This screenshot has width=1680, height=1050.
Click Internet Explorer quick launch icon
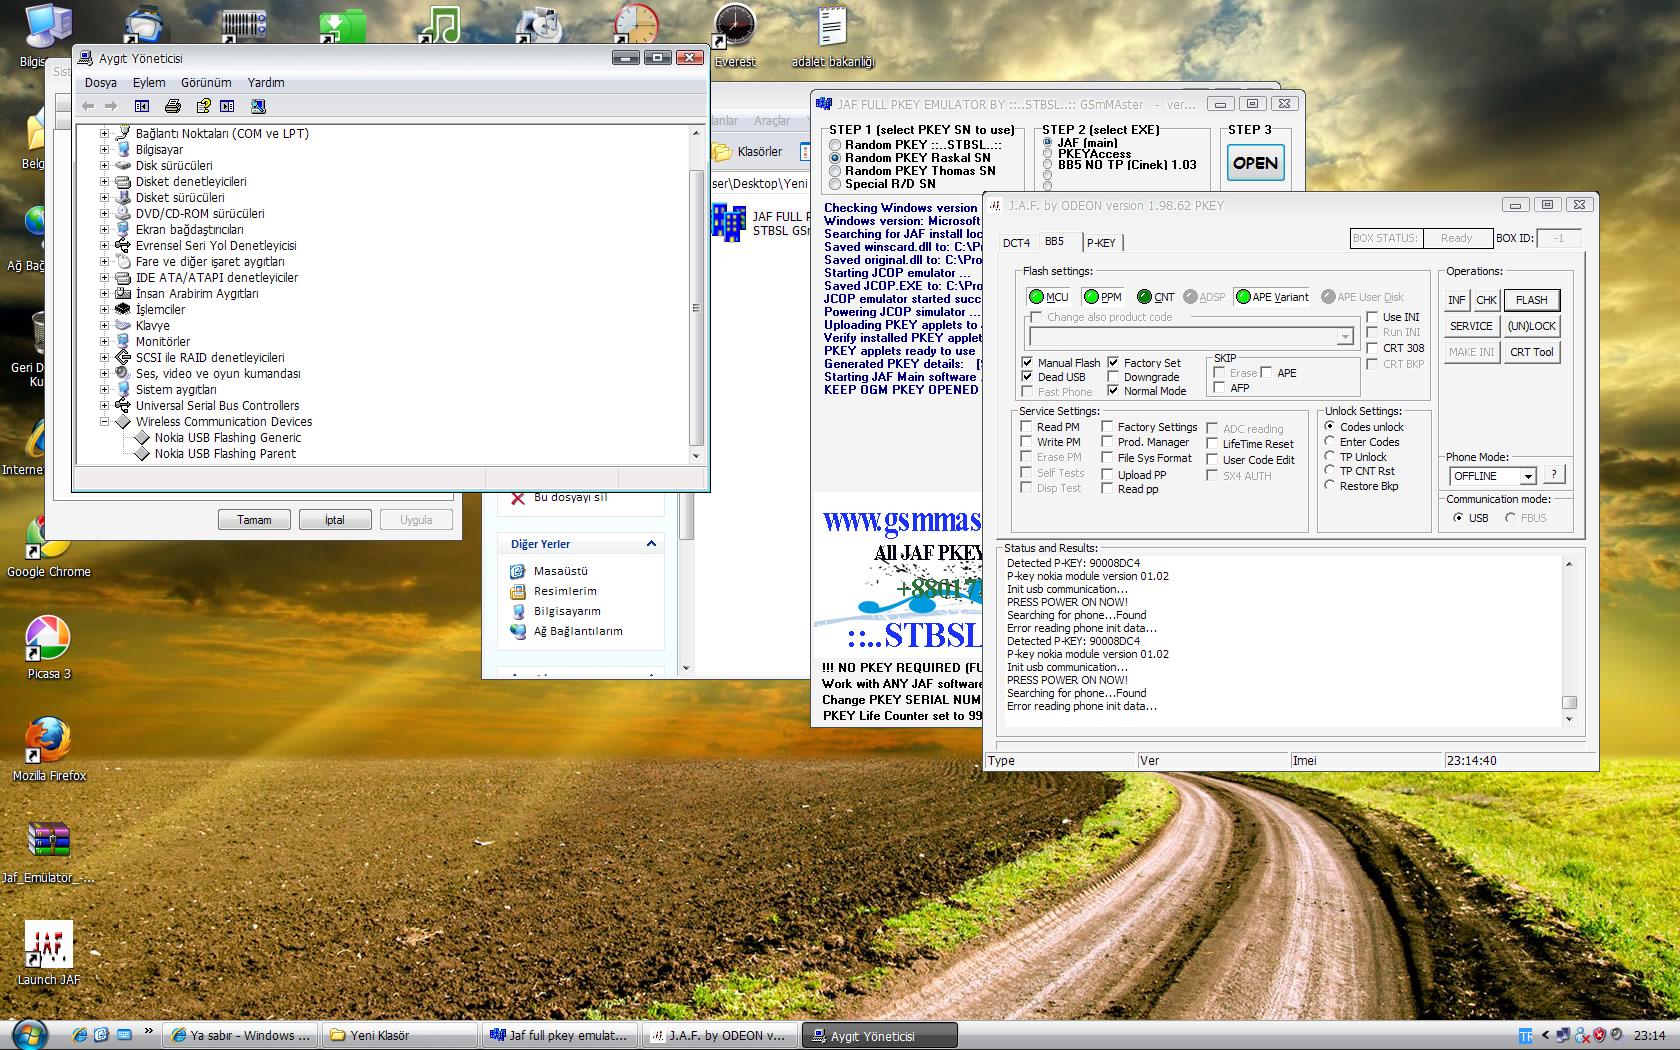pyautogui.click(x=79, y=1036)
